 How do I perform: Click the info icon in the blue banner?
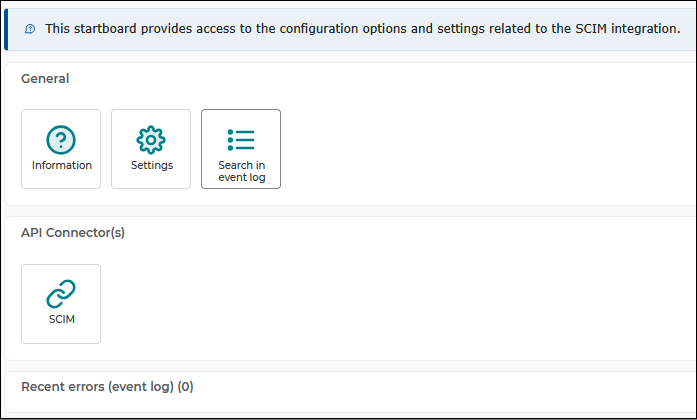(x=30, y=29)
